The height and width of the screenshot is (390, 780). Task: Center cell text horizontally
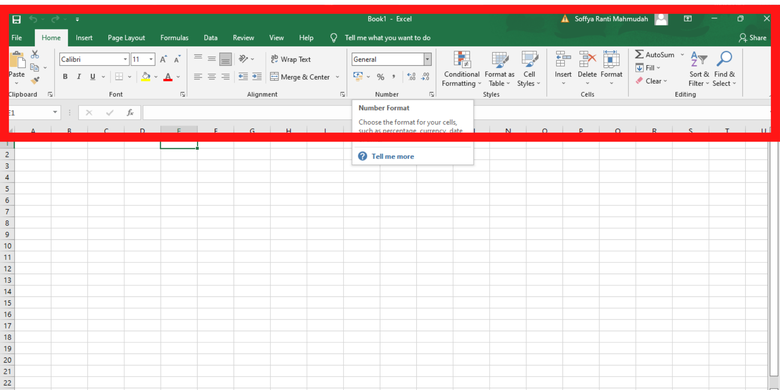coord(212,77)
